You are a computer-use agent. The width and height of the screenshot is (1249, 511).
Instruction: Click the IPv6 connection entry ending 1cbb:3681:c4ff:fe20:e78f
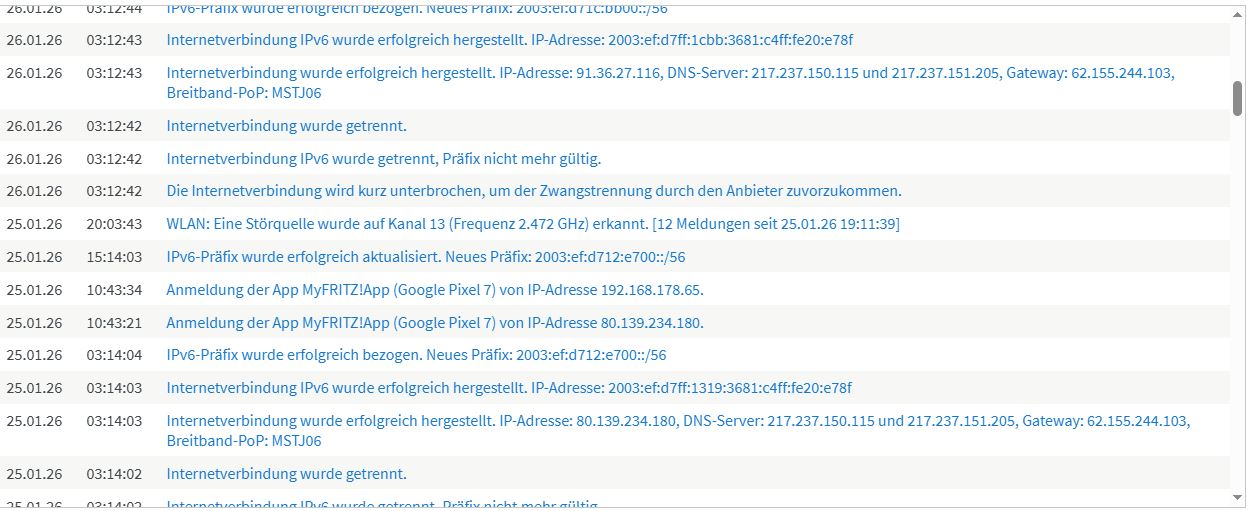(x=509, y=41)
